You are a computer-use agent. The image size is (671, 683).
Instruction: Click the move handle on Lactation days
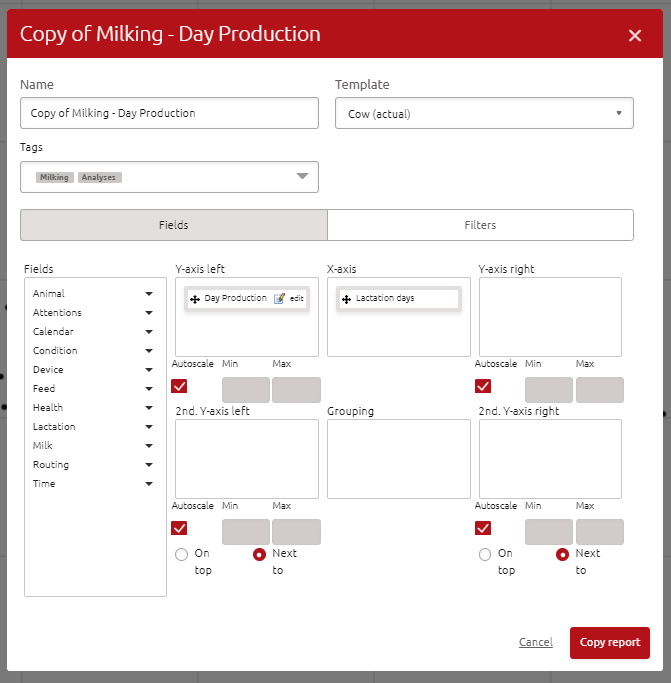coord(346,299)
